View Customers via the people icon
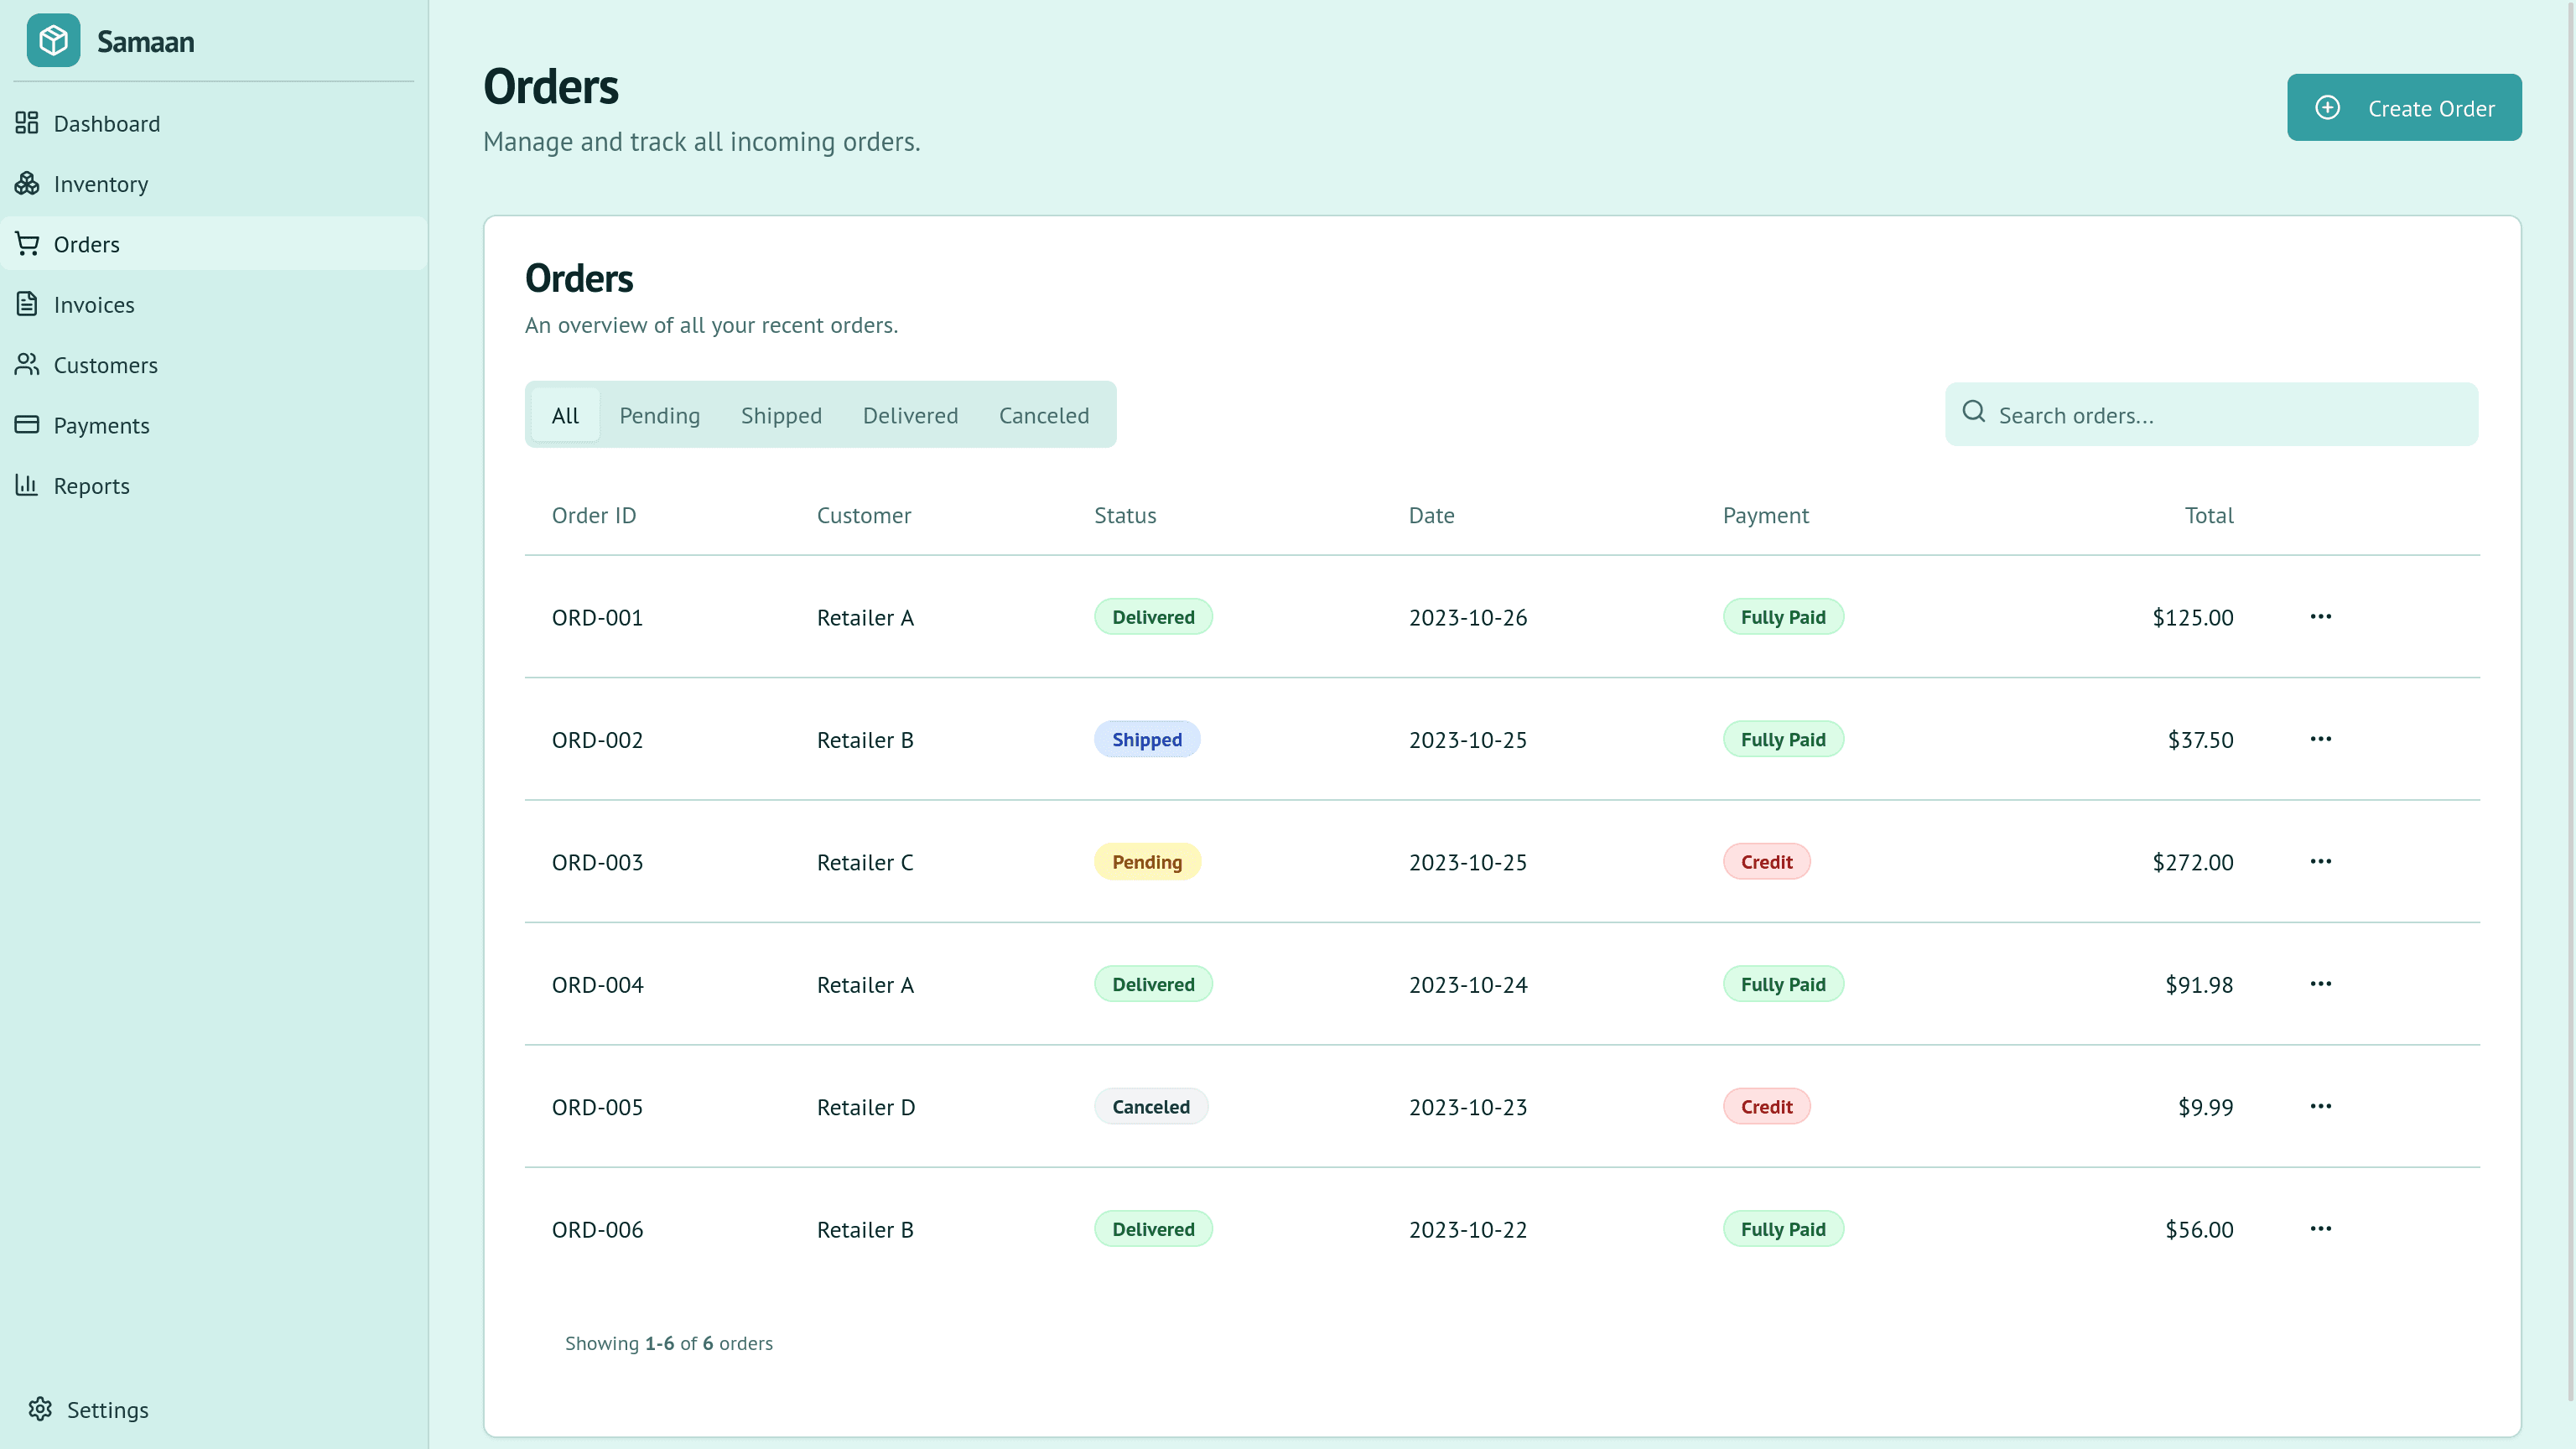Viewport: 2576px width, 1449px height. [x=27, y=365]
